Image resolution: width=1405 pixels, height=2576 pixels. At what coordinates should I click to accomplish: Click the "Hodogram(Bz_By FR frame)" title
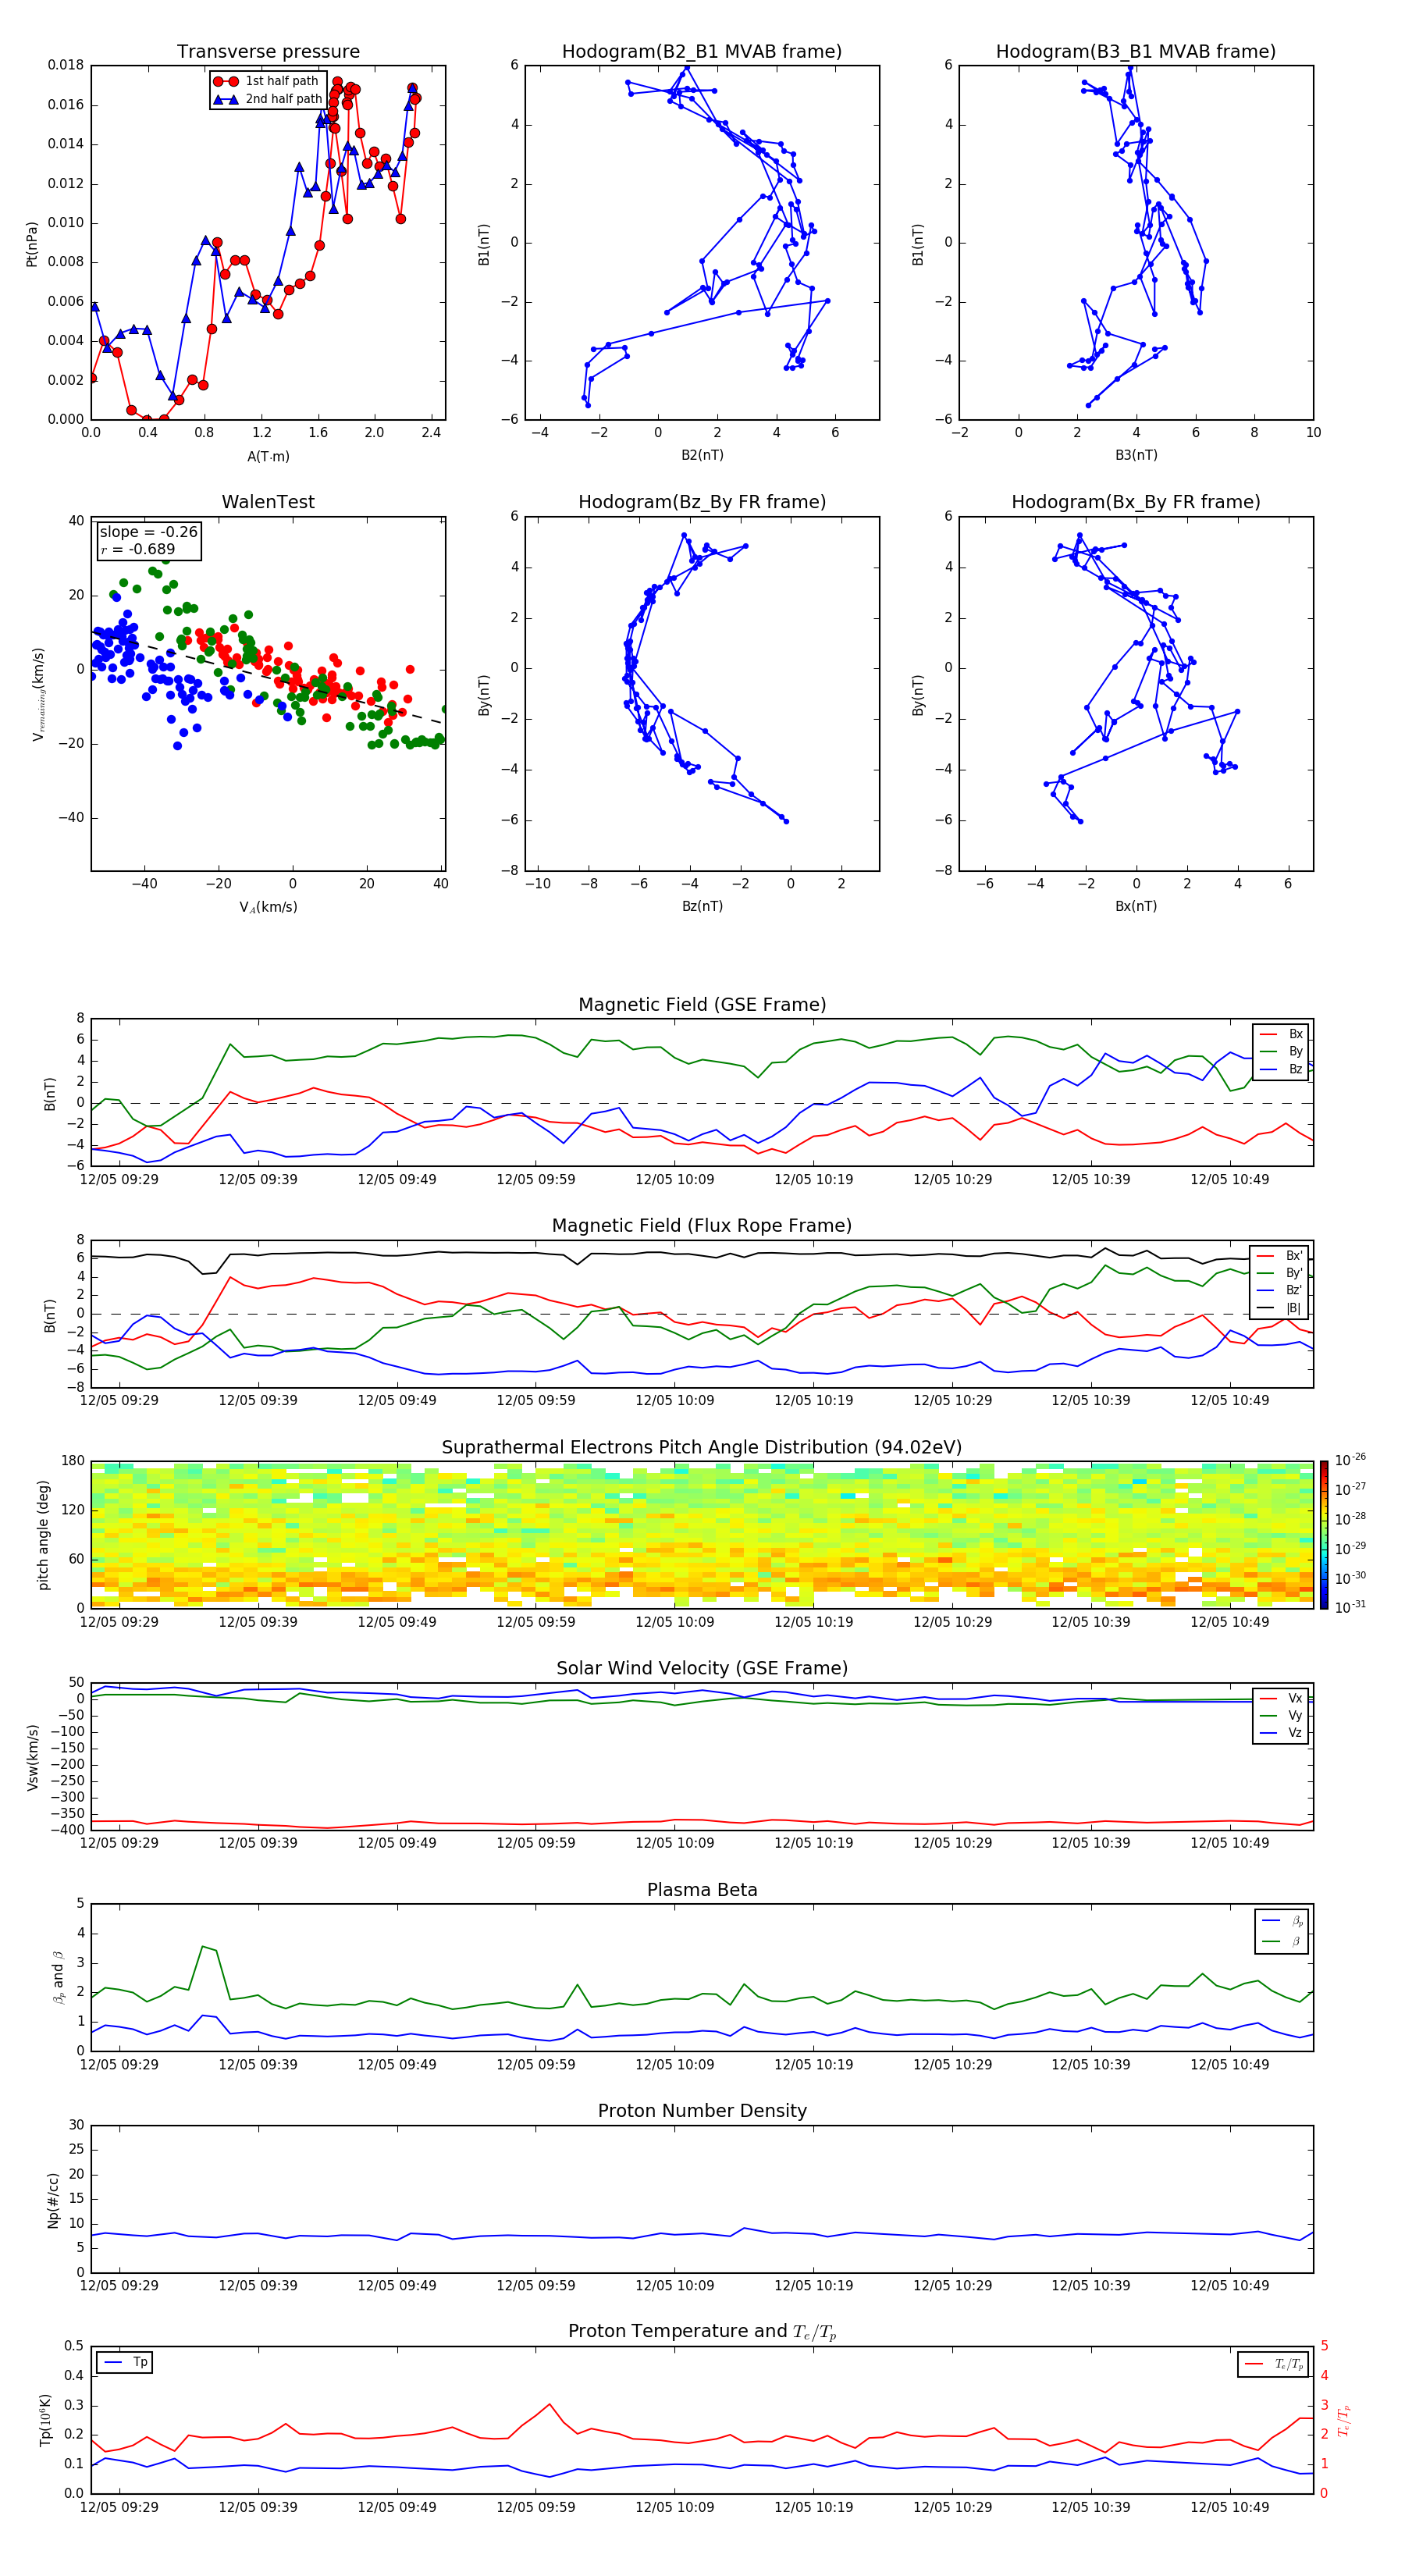click(x=702, y=502)
